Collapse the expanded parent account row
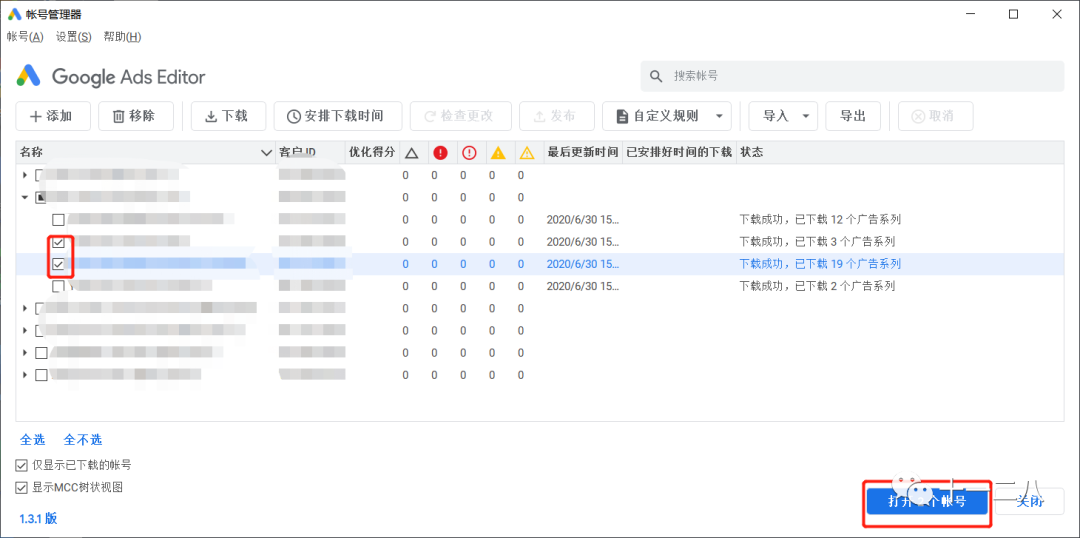1080x538 pixels. [x=25, y=198]
